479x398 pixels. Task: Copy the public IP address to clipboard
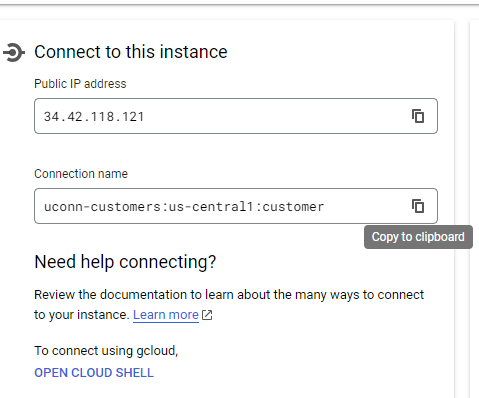pyautogui.click(x=418, y=116)
